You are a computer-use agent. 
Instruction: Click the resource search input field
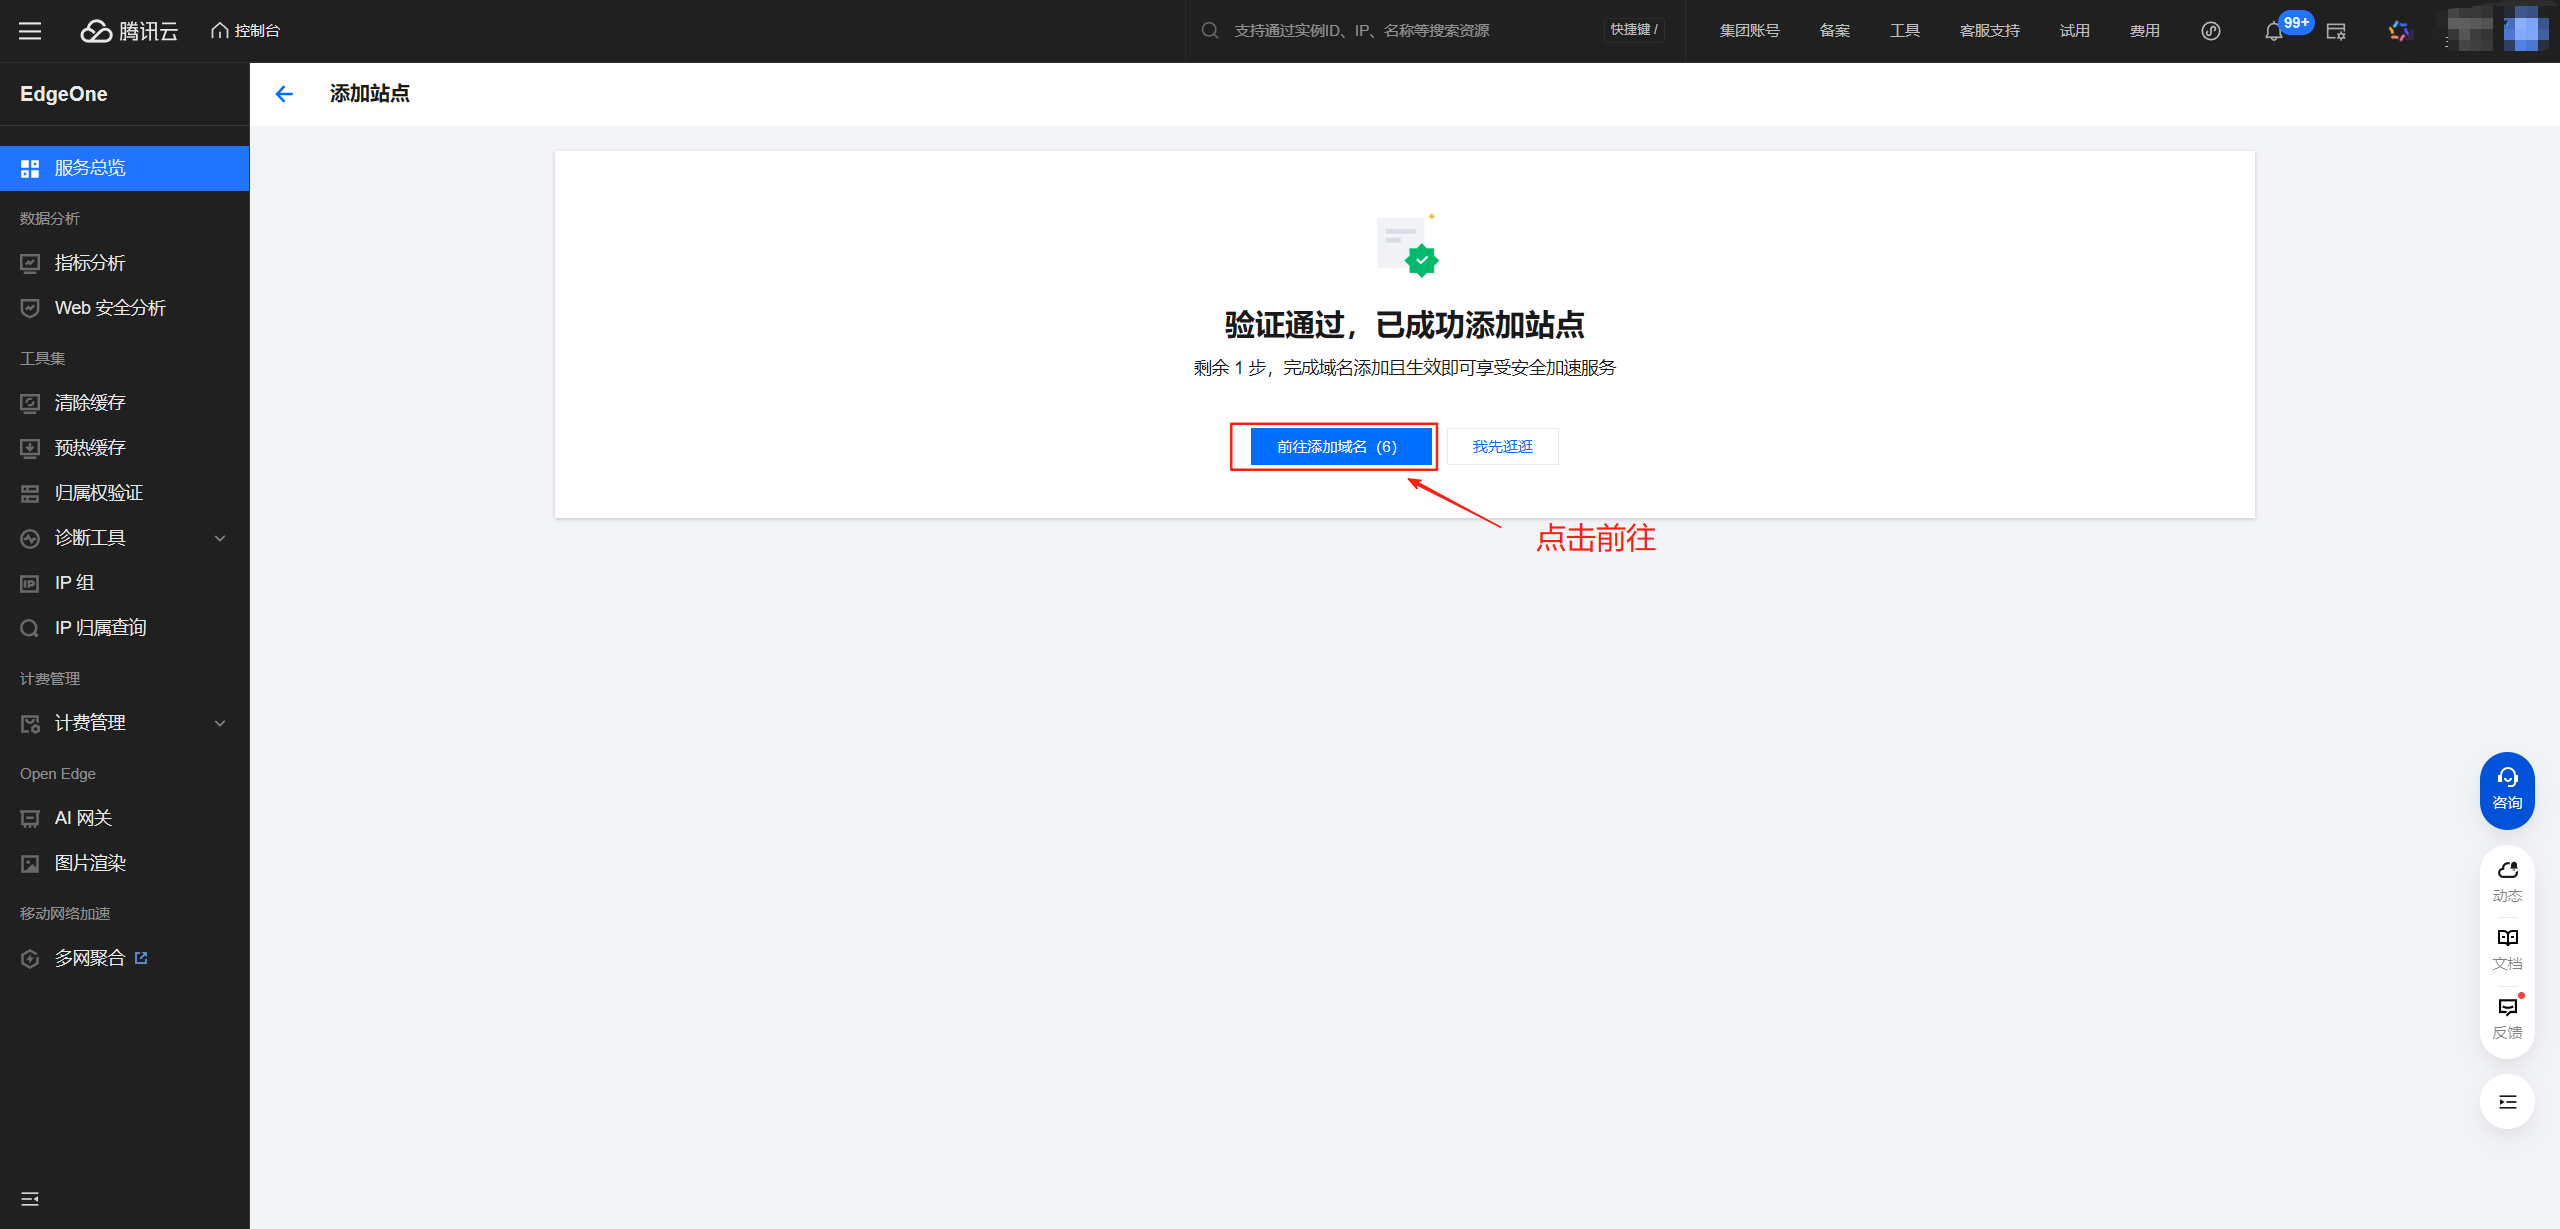[x=1400, y=31]
